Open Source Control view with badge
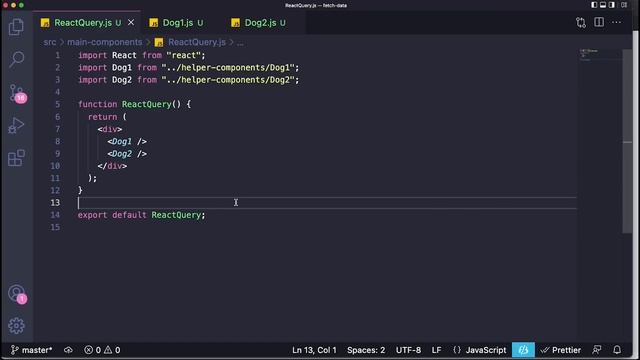The width and height of the screenshot is (640, 360). (18, 94)
